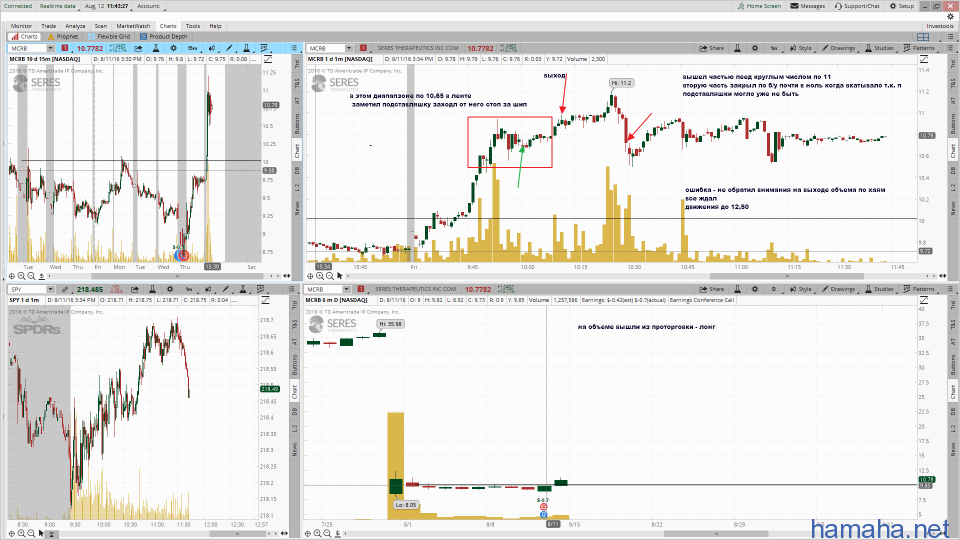Viewport: 960px width, 540px height.
Task: Click the red clipboard link icon next to MCRB 15m symbol
Action: click(65, 48)
